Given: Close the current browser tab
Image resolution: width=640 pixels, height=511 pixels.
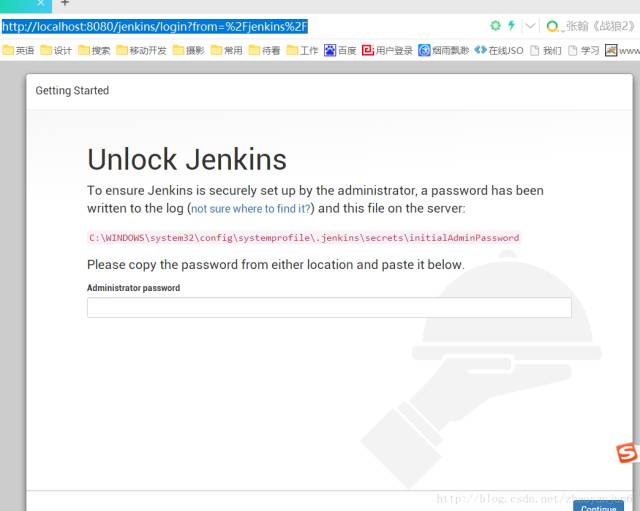Looking at the screenshot, I should [40, 3].
